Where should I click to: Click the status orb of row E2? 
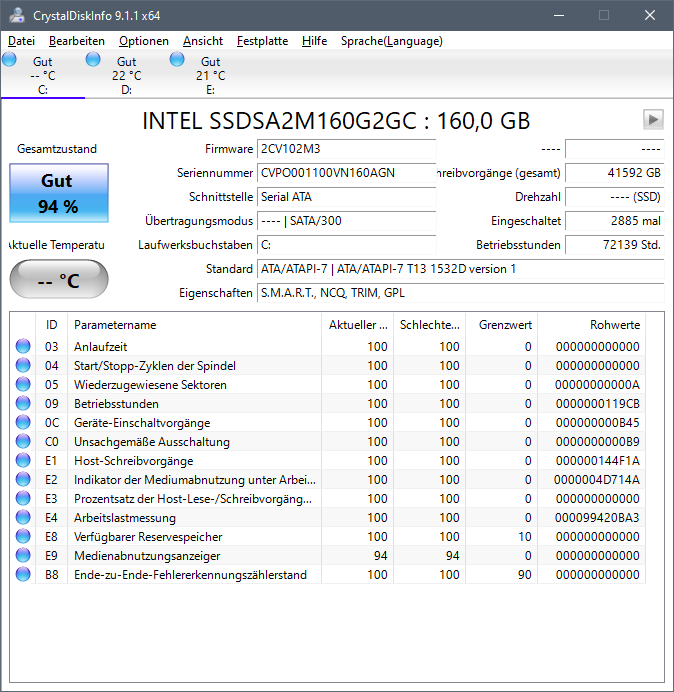[x=23, y=479]
